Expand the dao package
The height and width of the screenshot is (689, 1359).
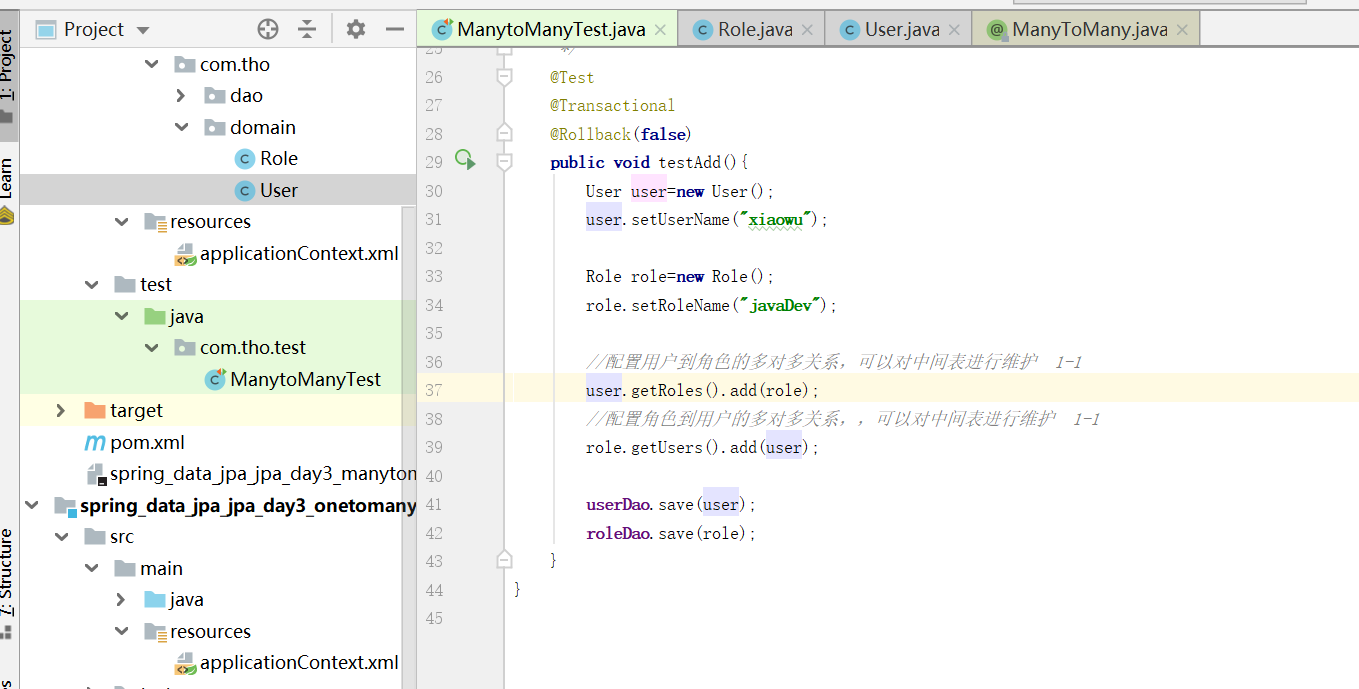click(x=181, y=95)
